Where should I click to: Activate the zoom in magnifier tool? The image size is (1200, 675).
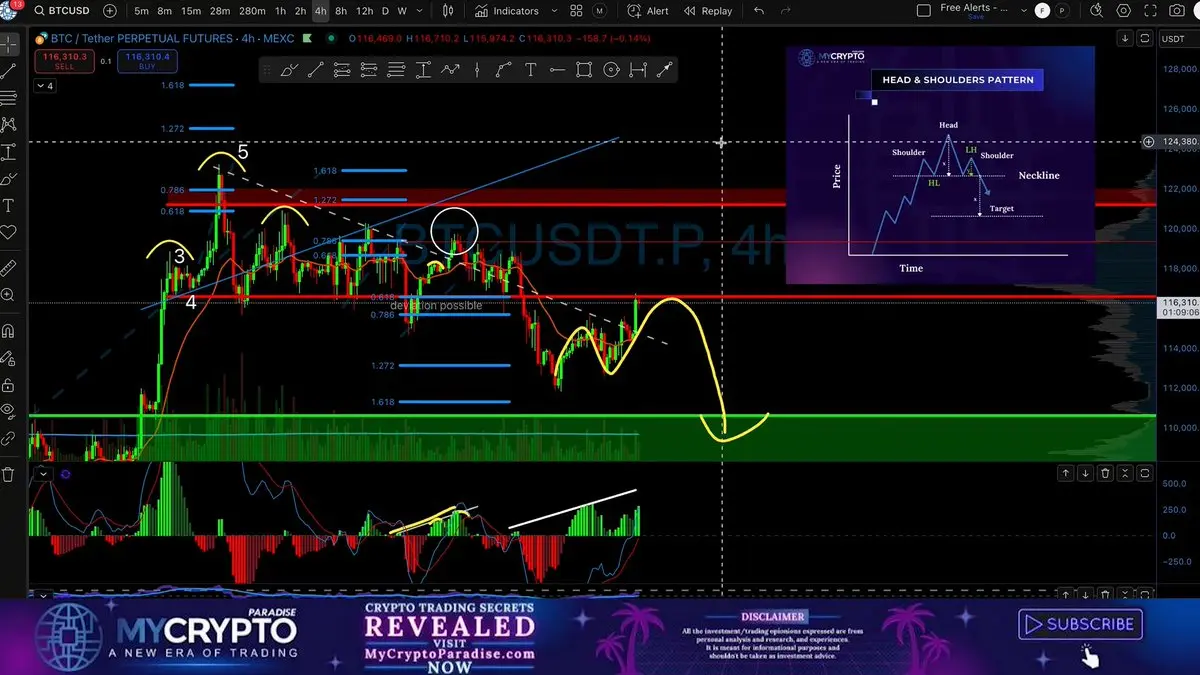[x=9, y=295]
